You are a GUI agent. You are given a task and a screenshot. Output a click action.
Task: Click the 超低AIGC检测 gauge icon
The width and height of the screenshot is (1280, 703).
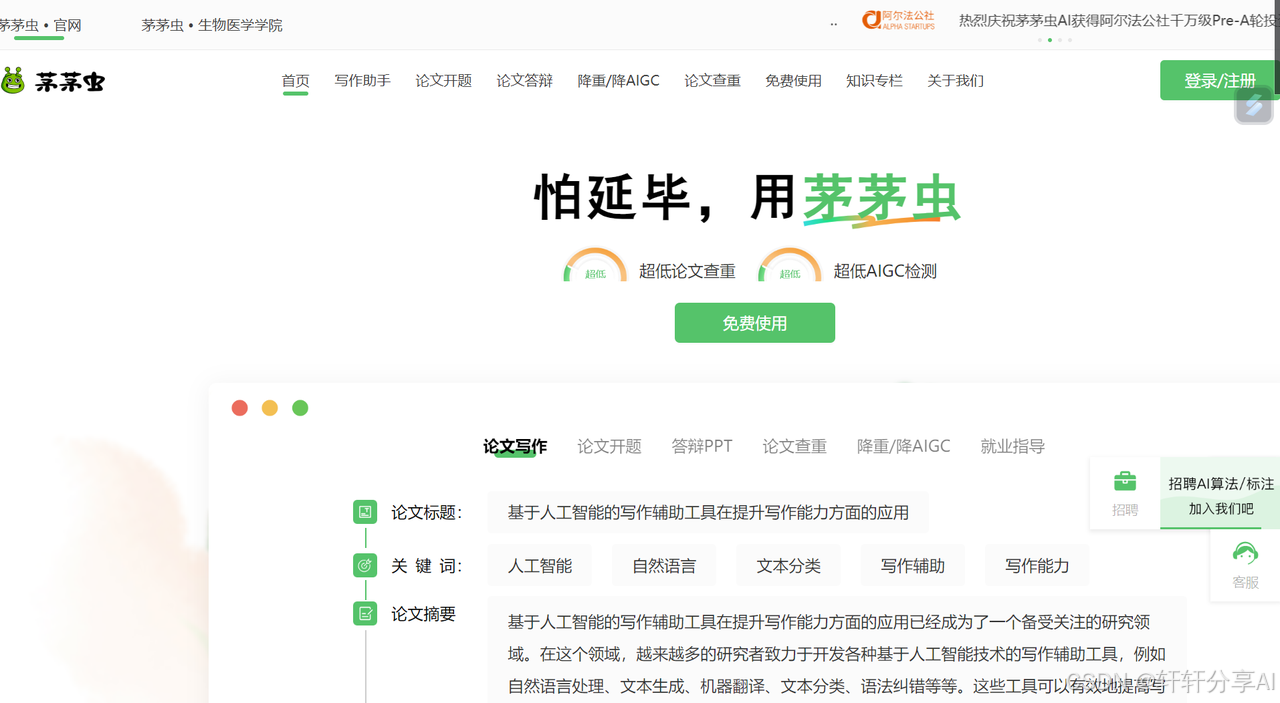click(x=789, y=266)
